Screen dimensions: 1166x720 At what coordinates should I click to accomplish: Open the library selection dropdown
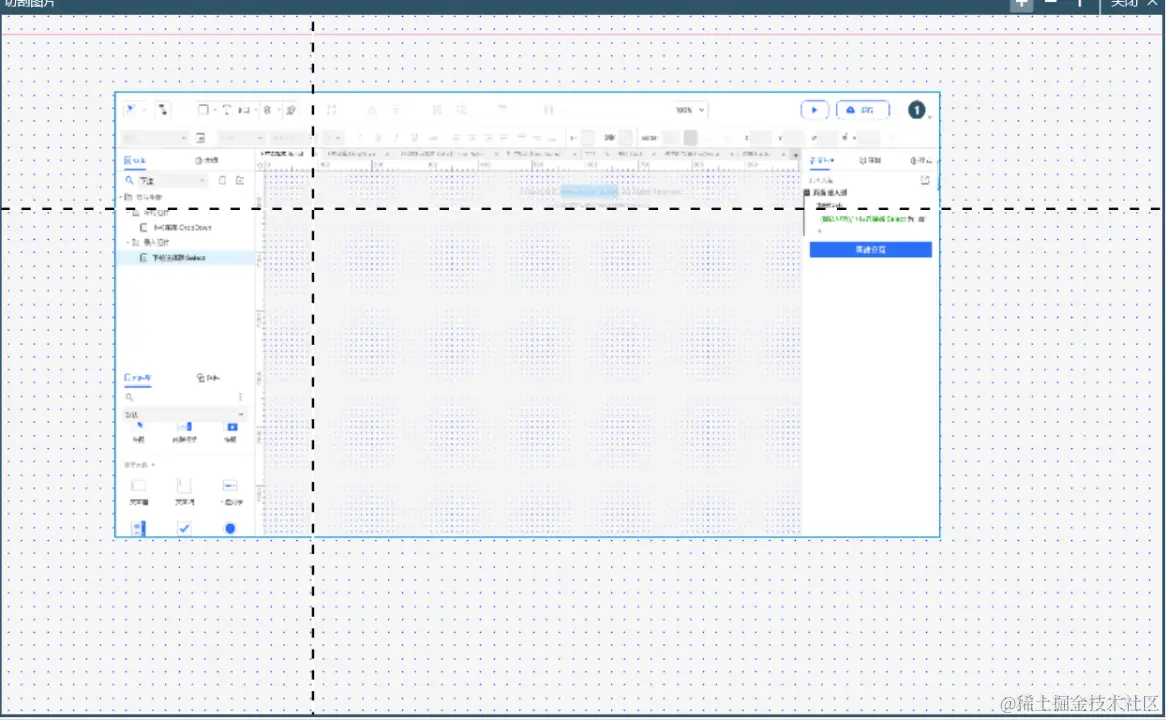[184, 414]
